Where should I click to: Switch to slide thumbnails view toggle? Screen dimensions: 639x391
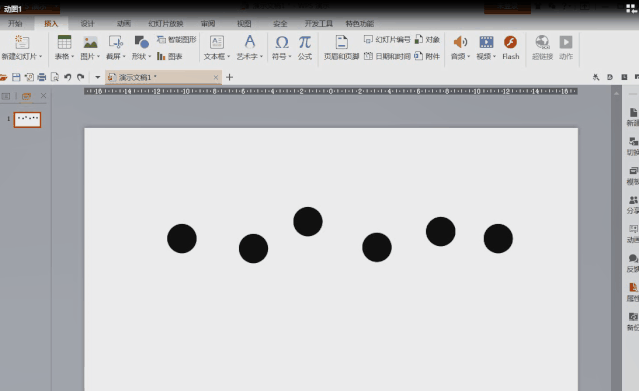26,96
